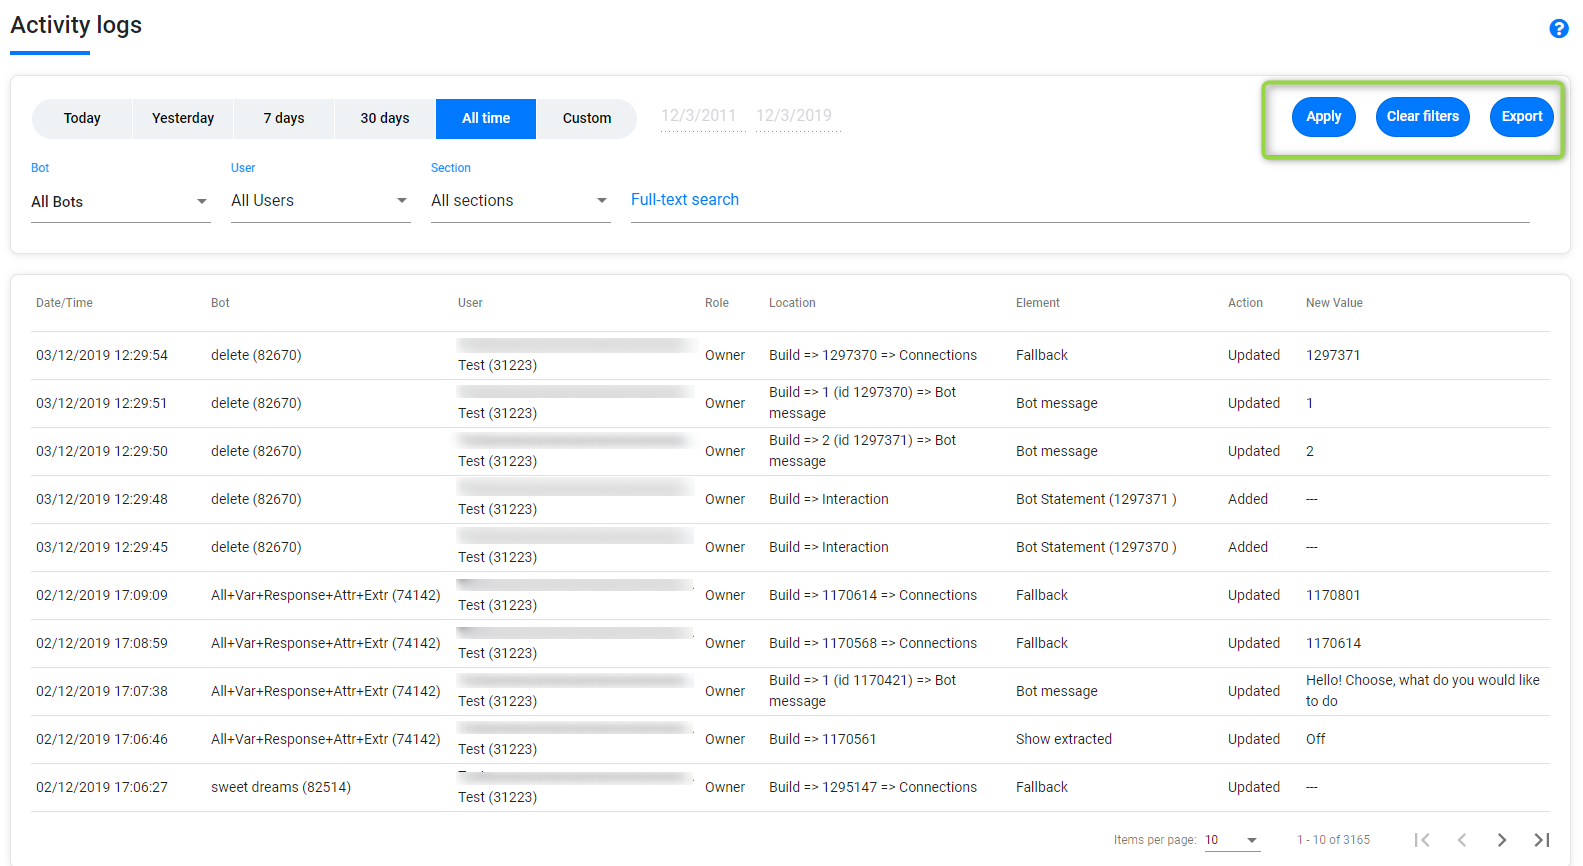Click the New Value column header
Viewport: 1583px width, 866px height.
tap(1334, 303)
